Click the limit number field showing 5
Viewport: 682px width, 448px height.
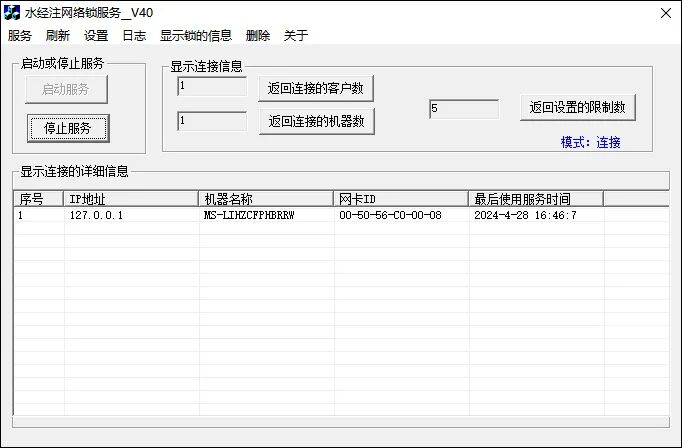click(x=464, y=109)
